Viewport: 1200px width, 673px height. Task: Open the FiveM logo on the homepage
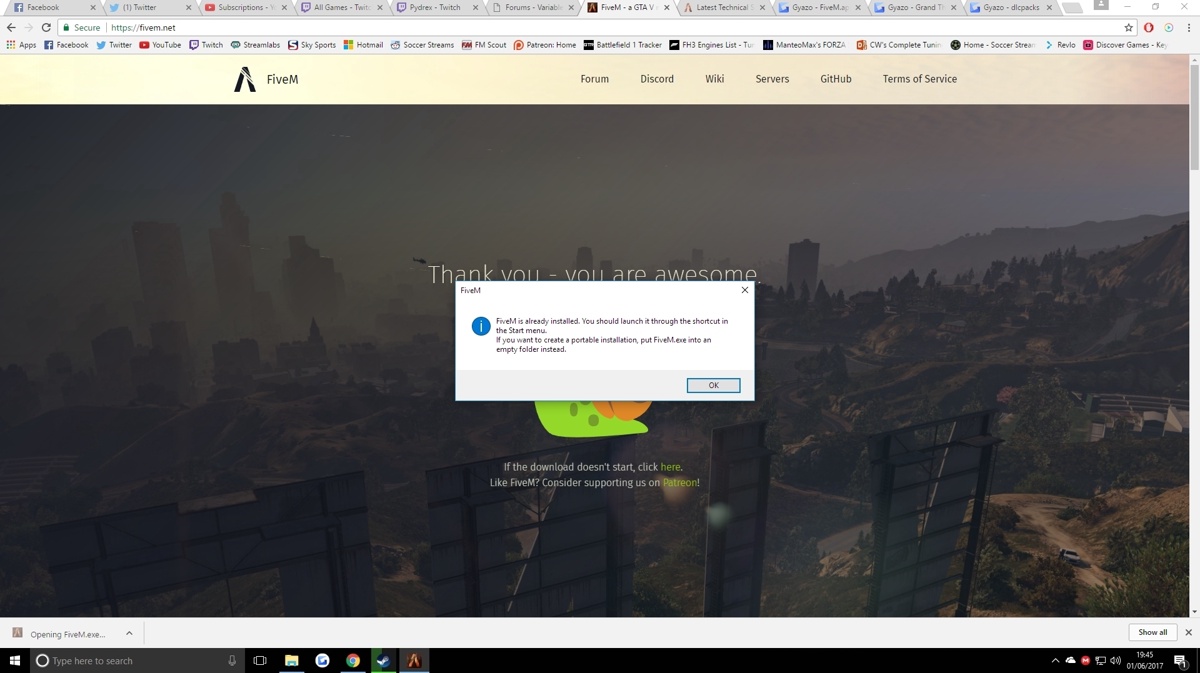click(x=244, y=78)
